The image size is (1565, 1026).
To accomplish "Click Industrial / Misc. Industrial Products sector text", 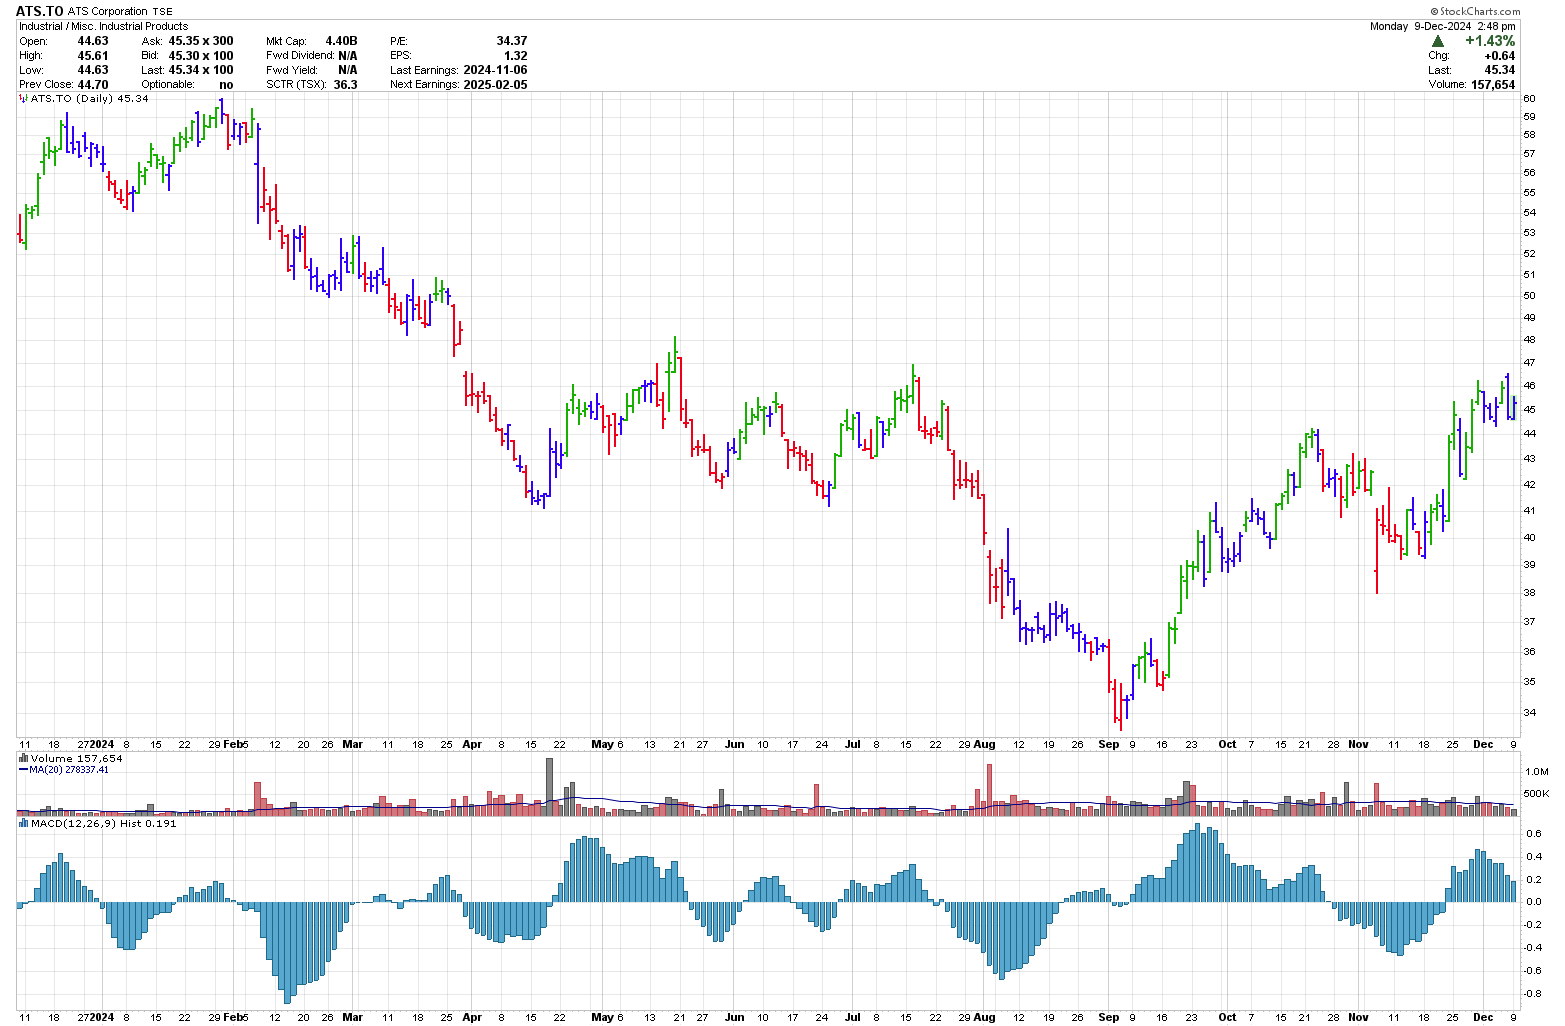I will pos(103,26).
